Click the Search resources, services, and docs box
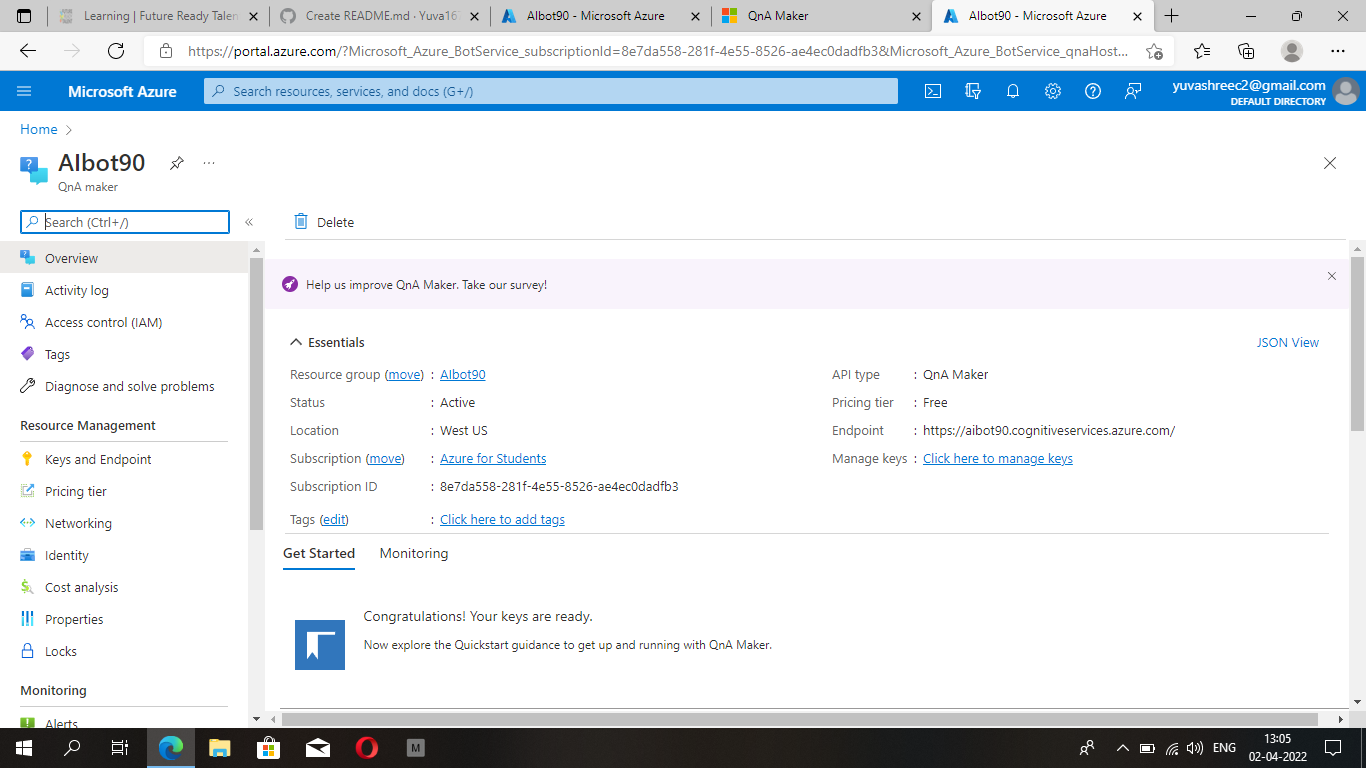 coord(551,91)
